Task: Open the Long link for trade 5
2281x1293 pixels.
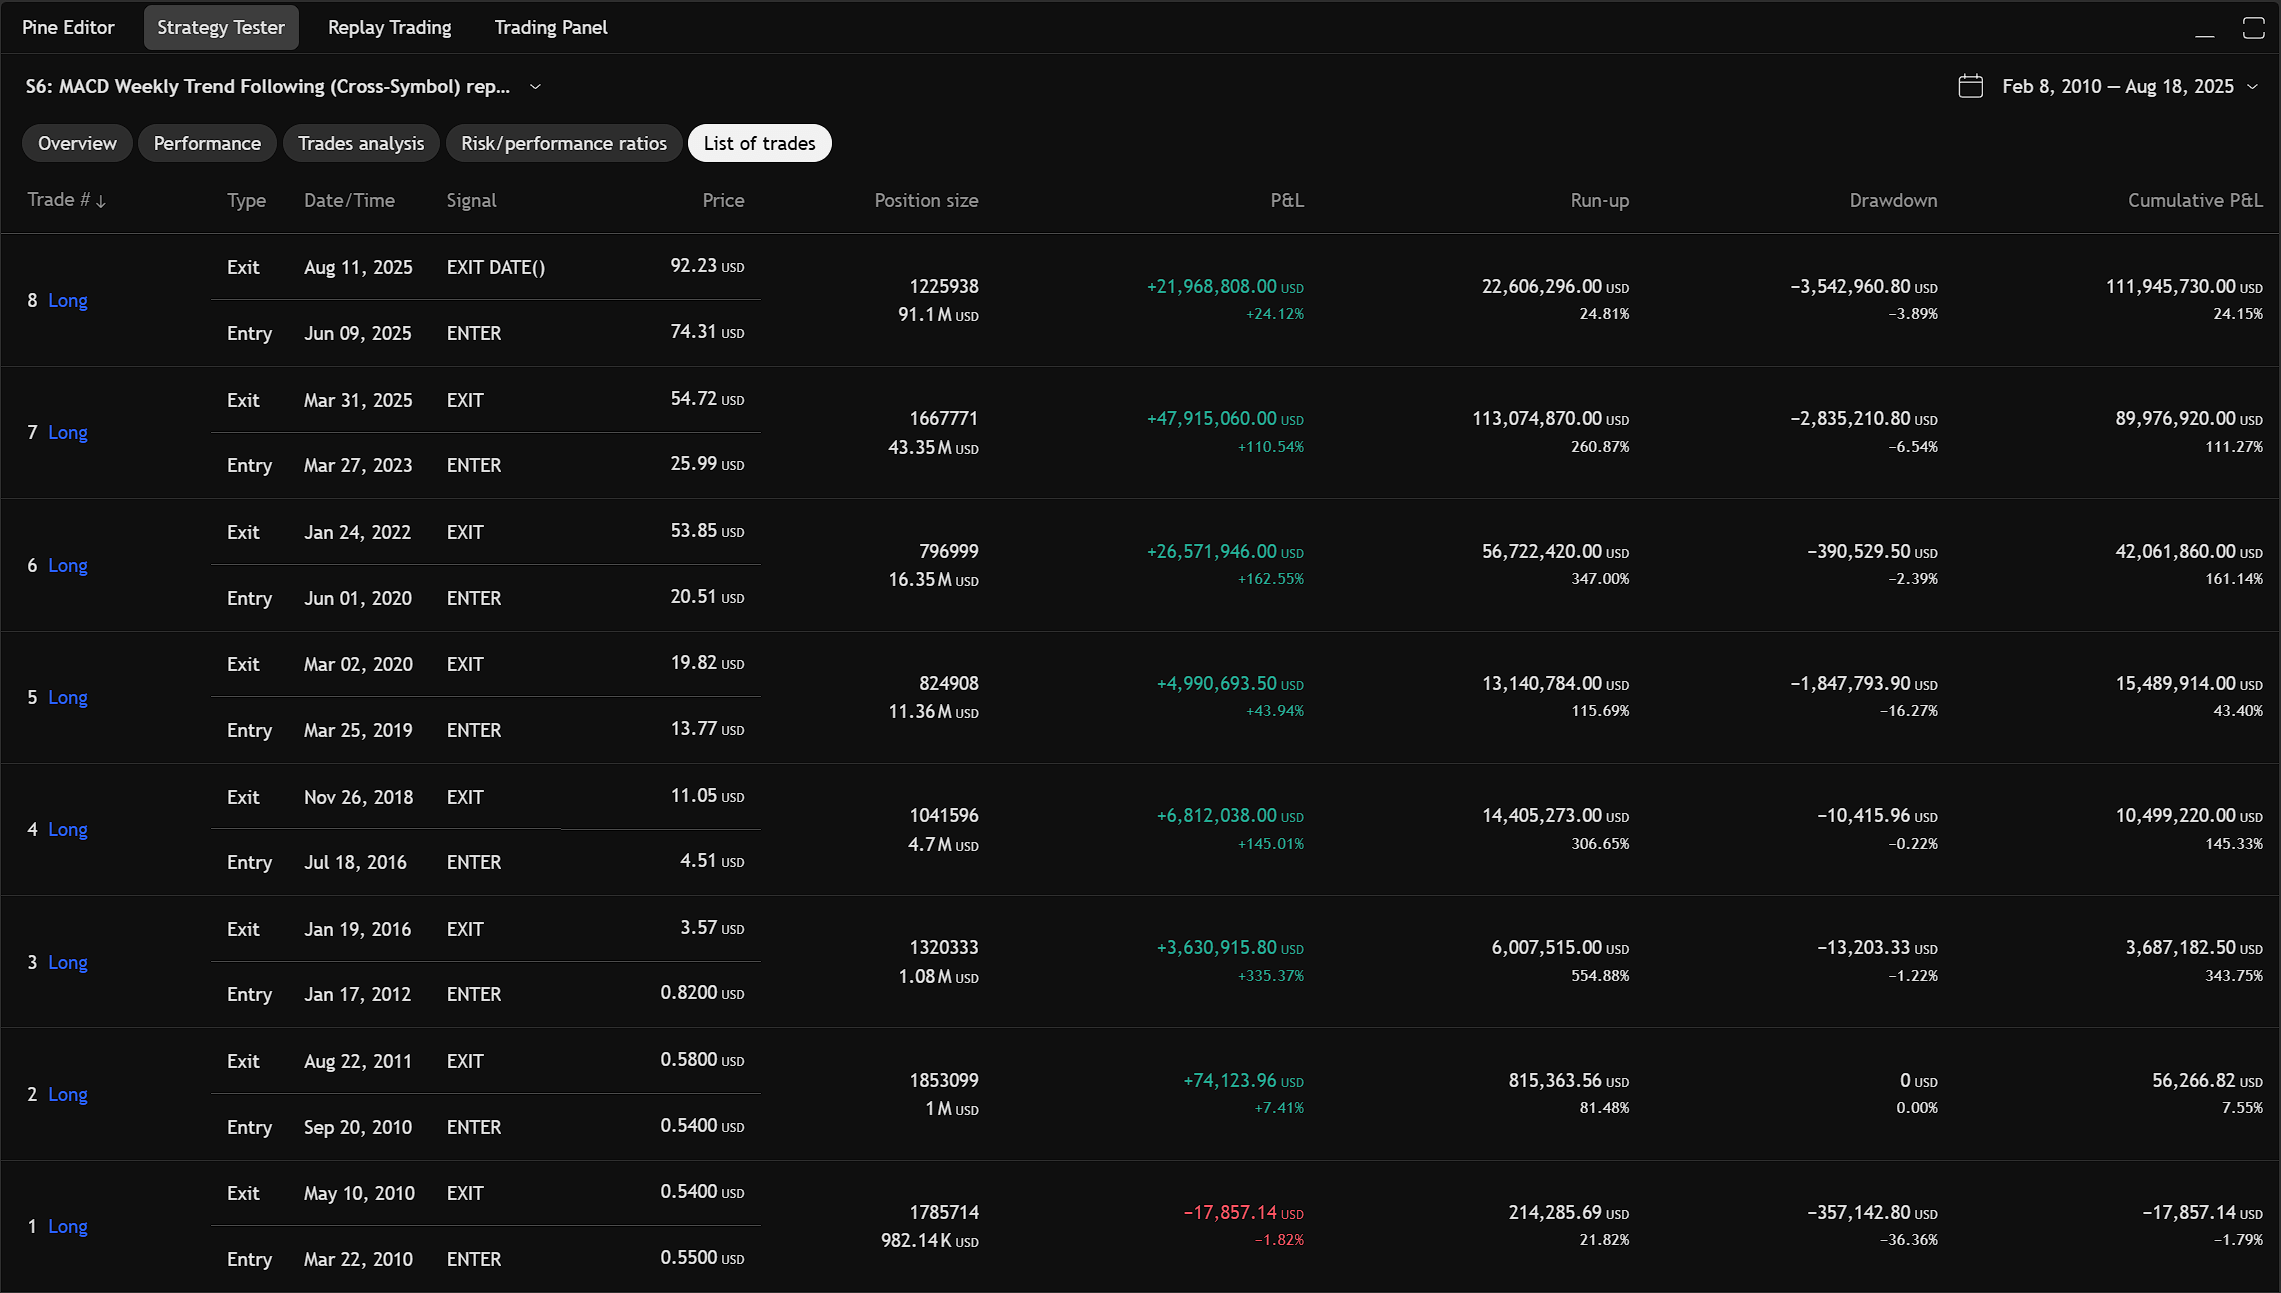Action: (68, 697)
